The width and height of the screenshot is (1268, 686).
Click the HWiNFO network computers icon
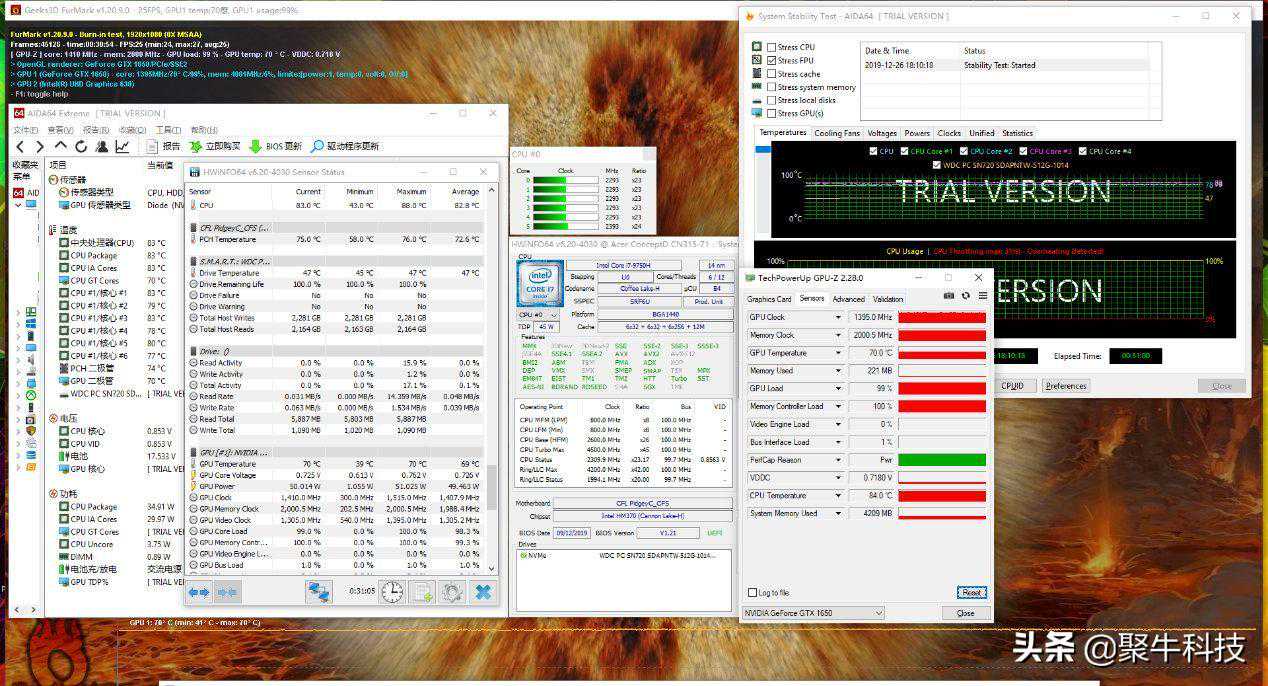point(319,592)
